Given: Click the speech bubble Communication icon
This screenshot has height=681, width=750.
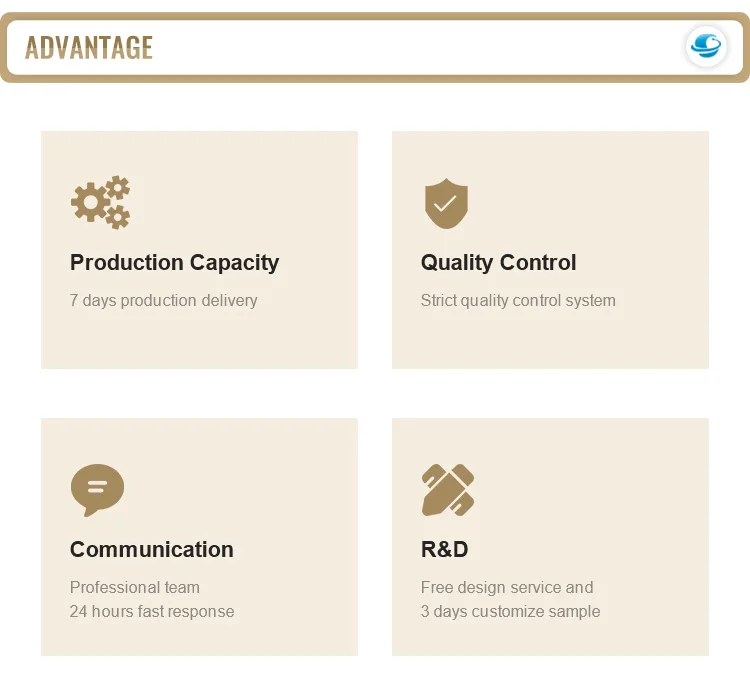Looking at the screenshot, I should (x=97, y=490).
